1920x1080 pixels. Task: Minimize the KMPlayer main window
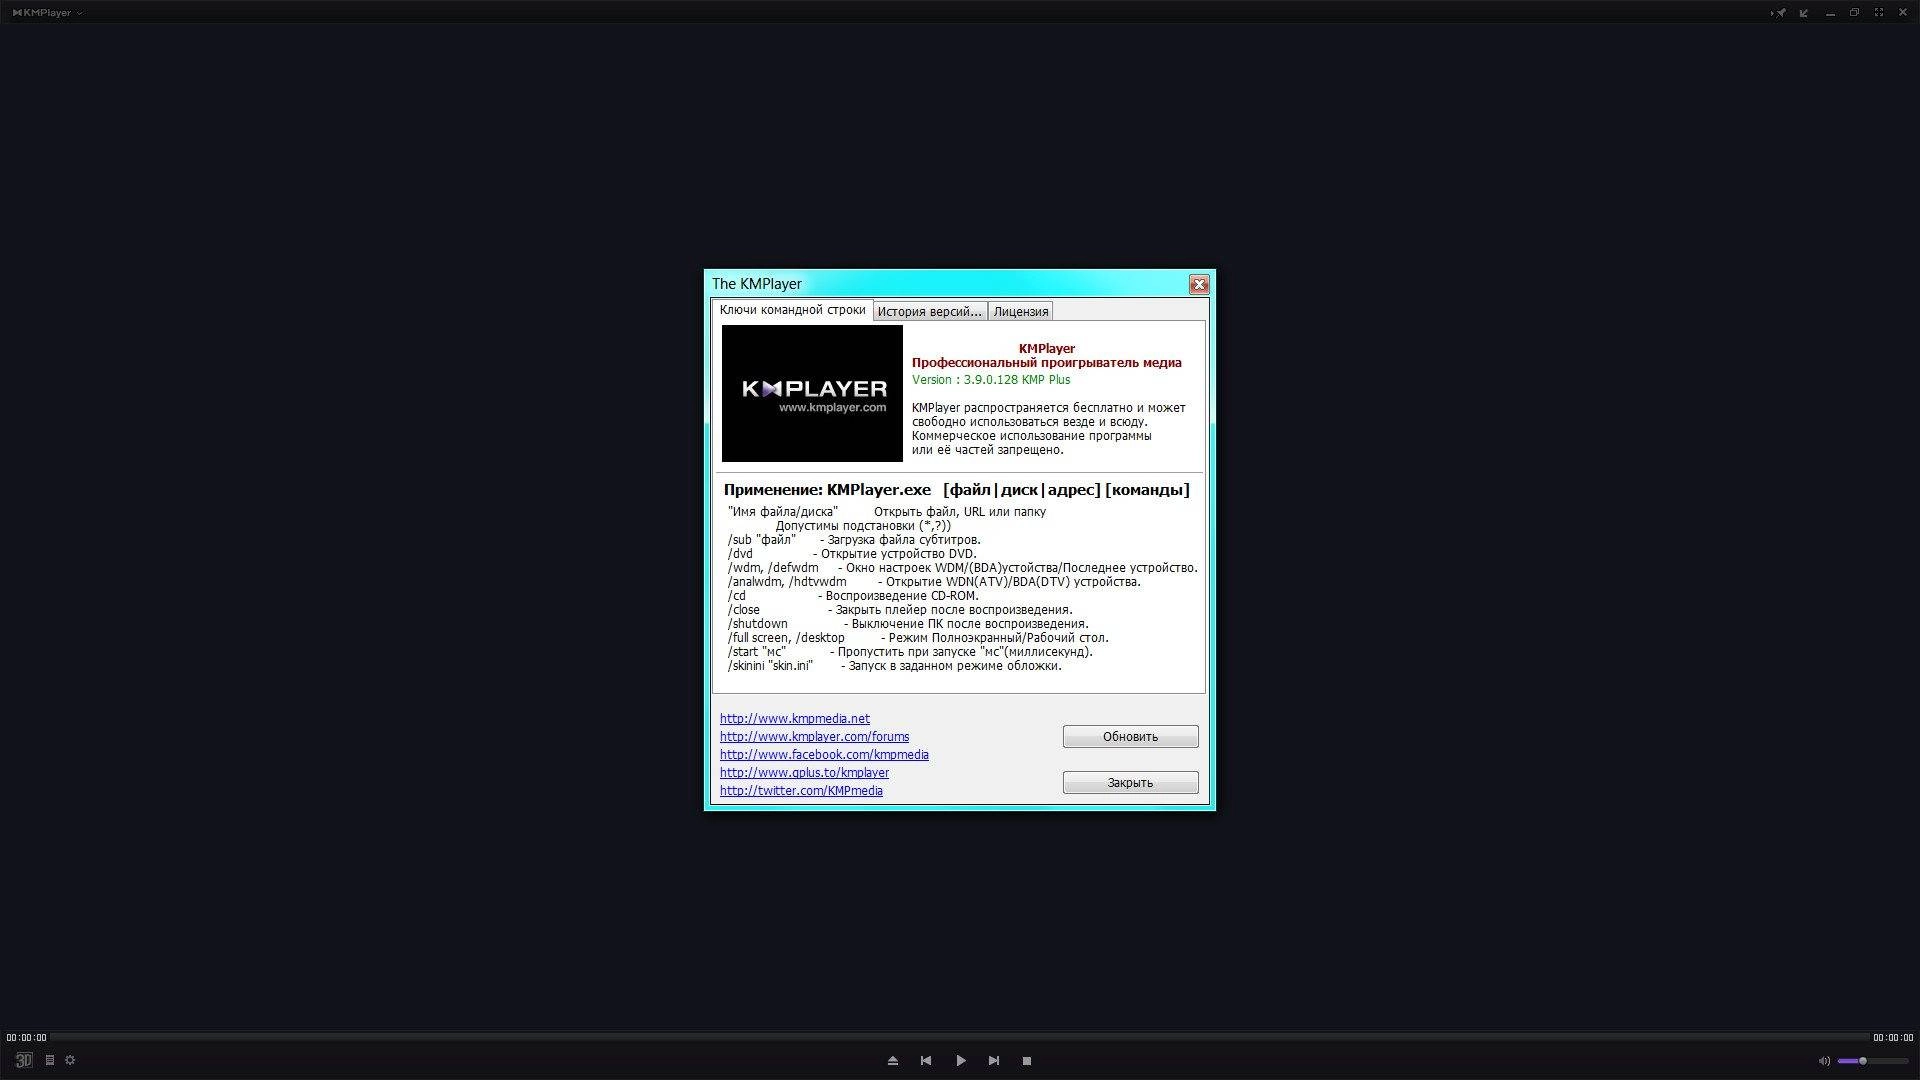(1830, 13)
